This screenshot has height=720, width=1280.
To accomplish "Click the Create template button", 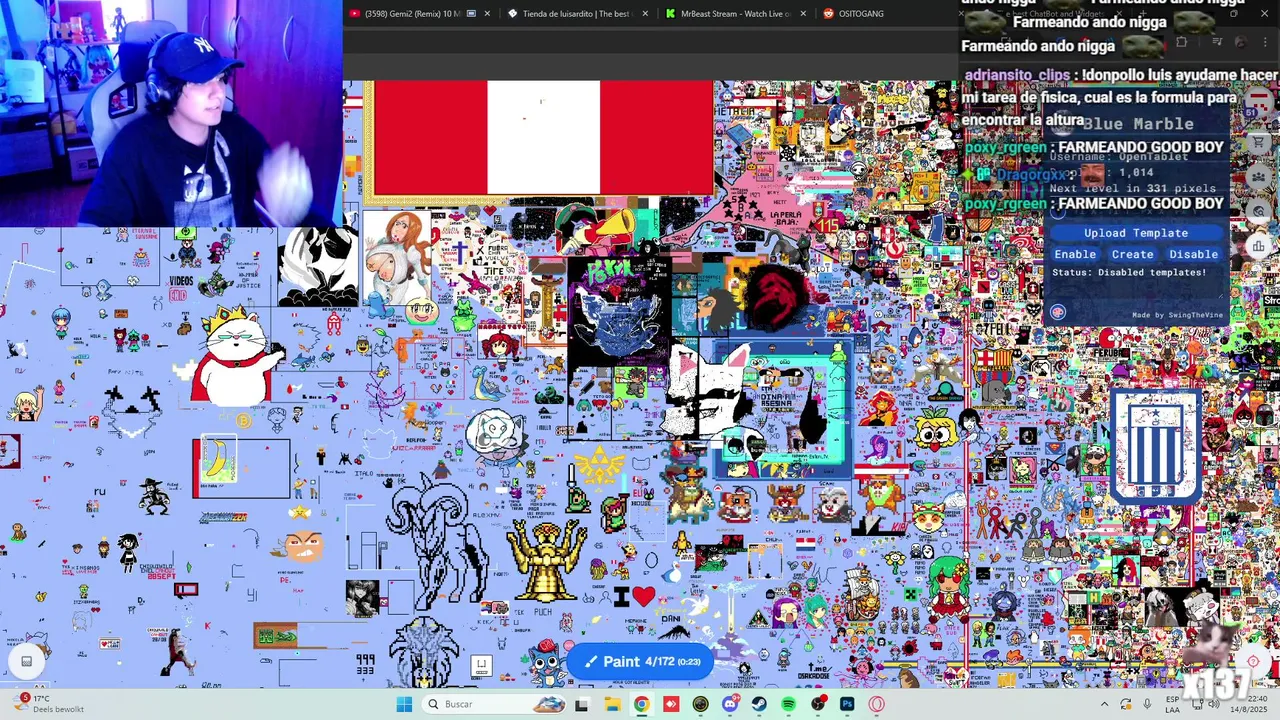I will 1133,254.
